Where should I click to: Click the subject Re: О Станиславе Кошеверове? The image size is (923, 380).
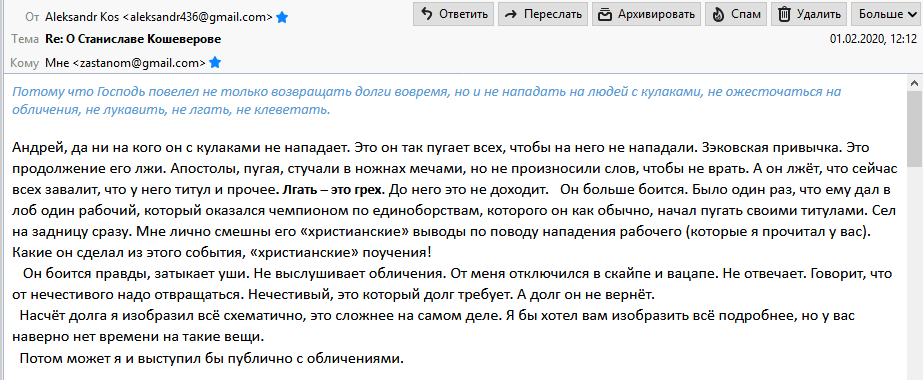[x=133, y=39]
